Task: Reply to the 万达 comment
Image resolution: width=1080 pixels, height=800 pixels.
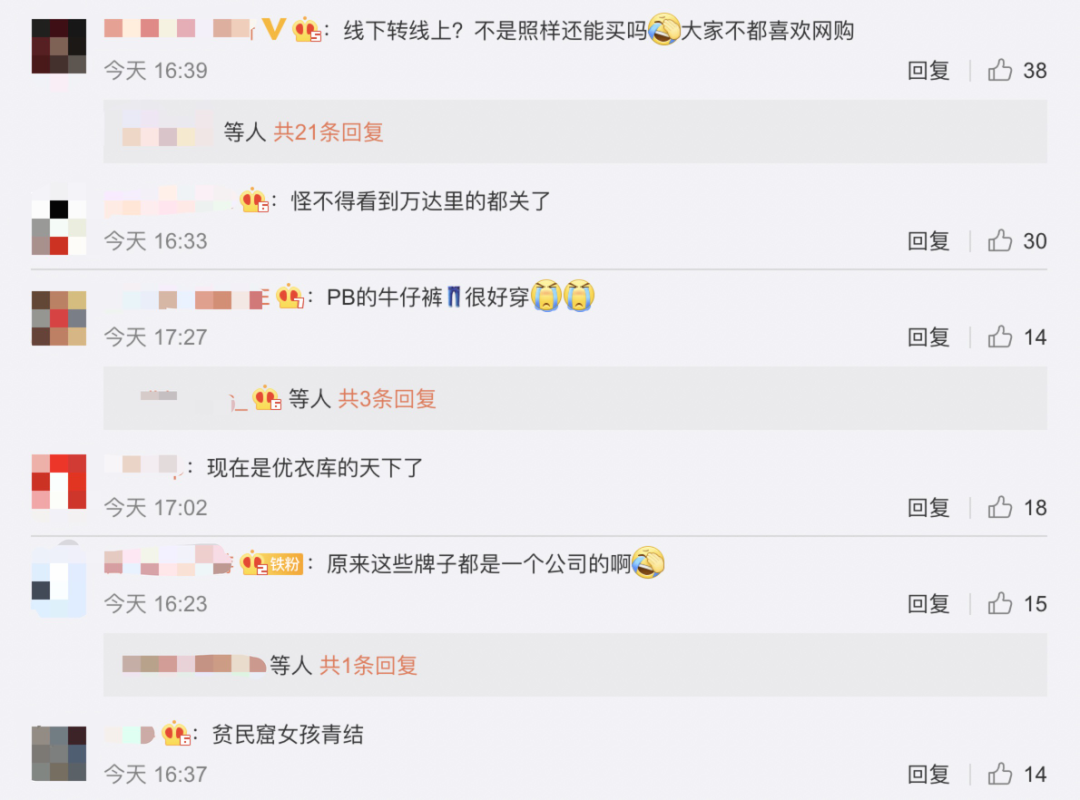Action: click(928, 240)
